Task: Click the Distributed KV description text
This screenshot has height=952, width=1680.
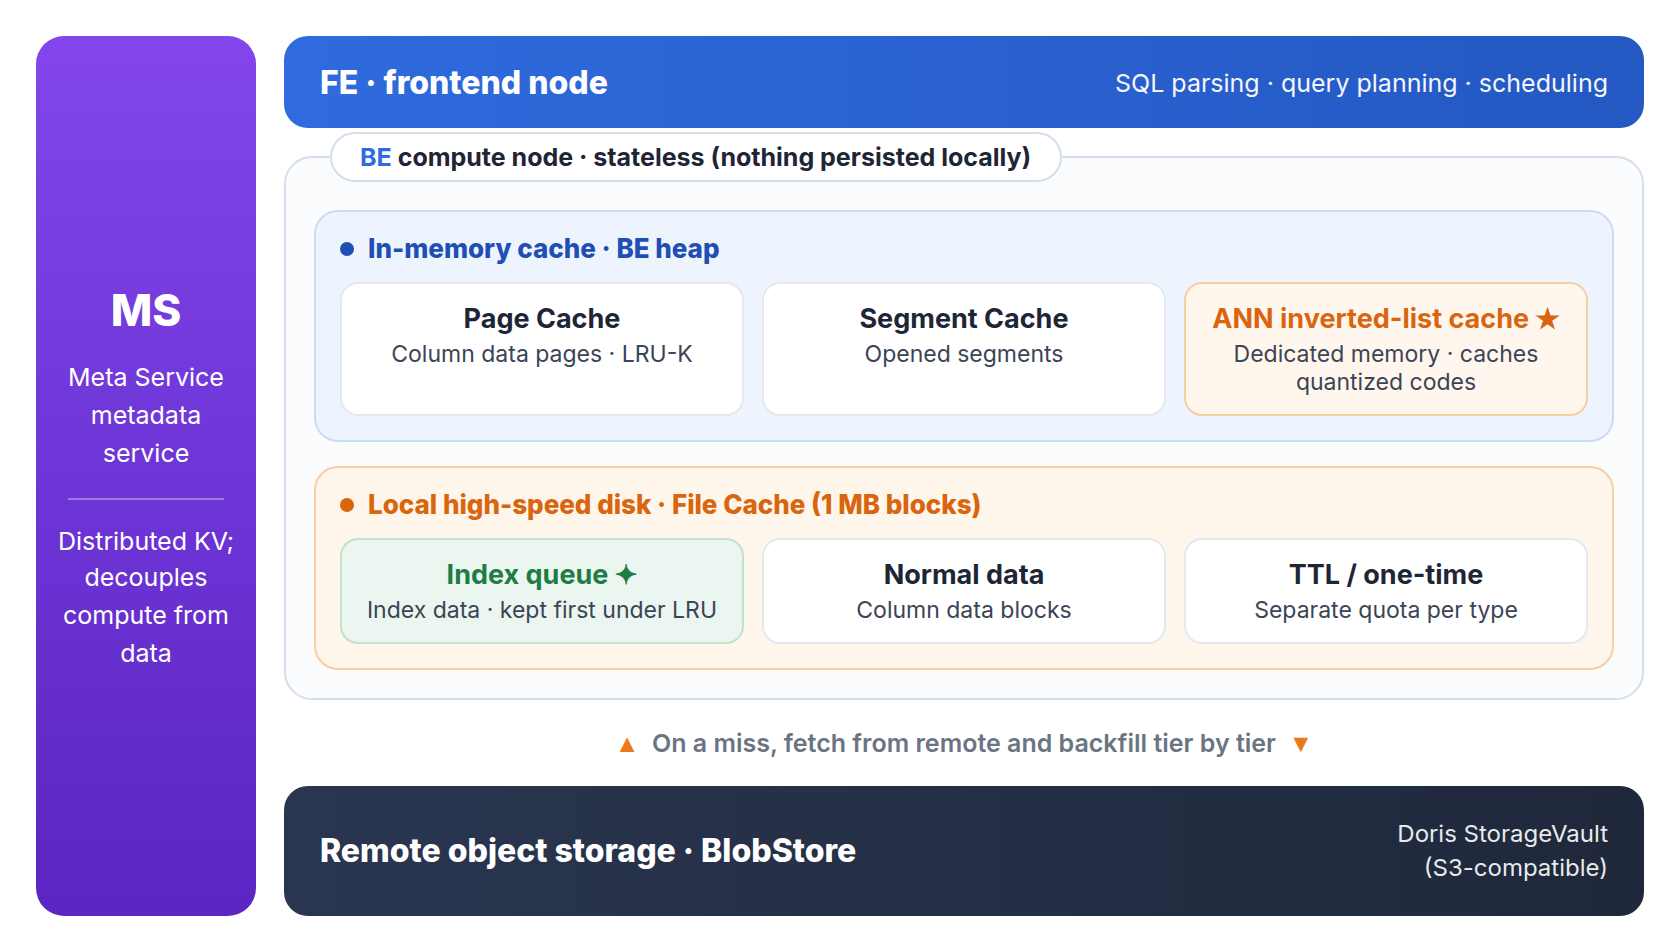Action: 146,597
